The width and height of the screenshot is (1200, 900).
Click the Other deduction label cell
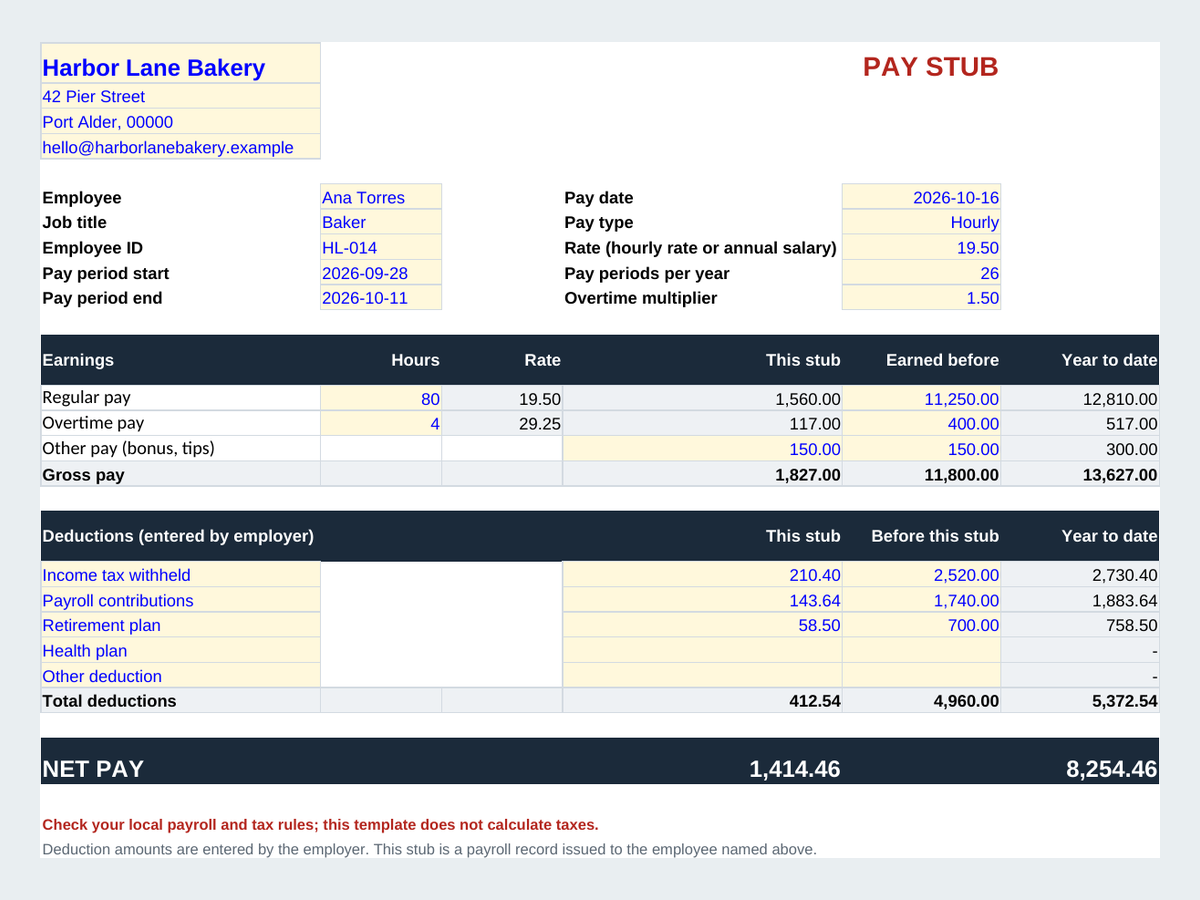point(181,675)
